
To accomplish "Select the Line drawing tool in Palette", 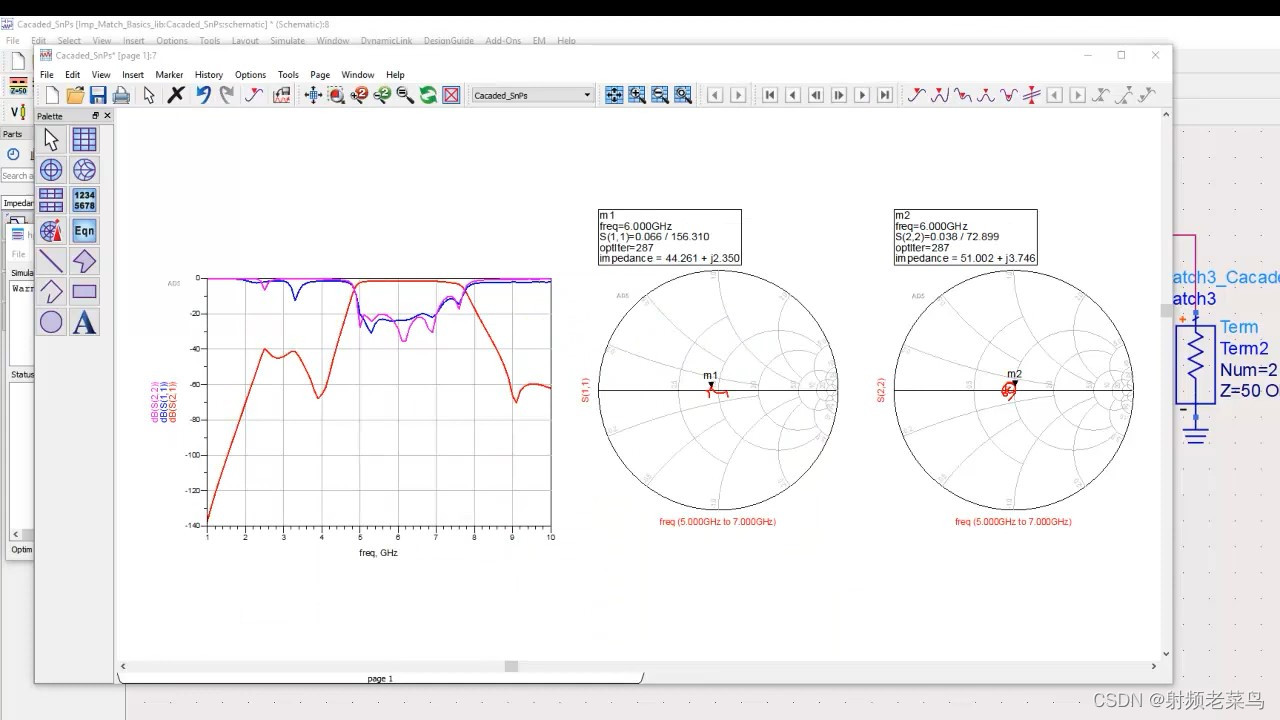I will click(x=51, y=261).
